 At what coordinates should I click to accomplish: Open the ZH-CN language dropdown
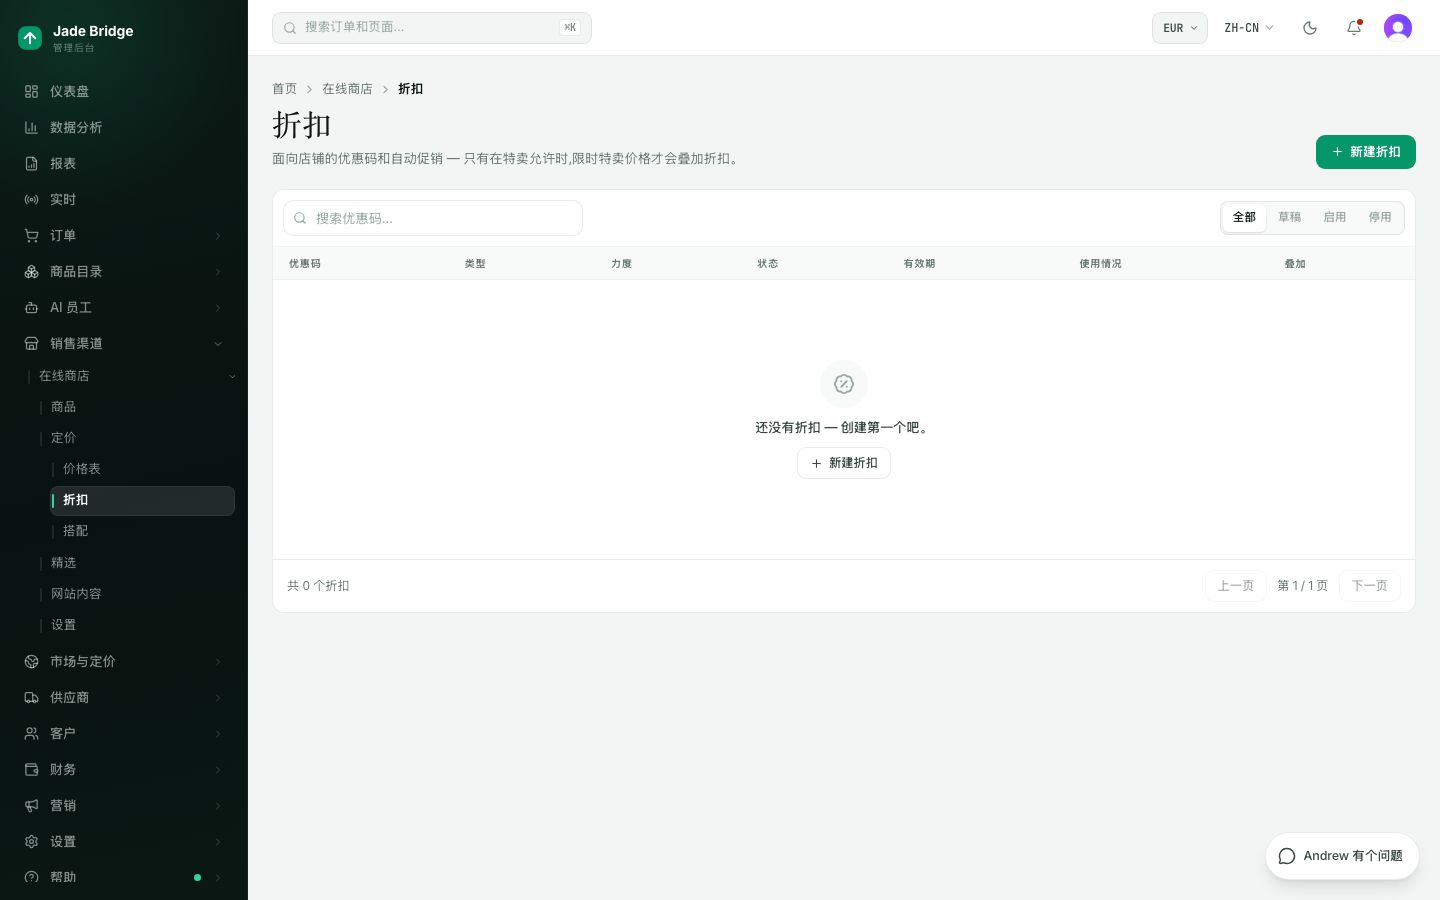(x=1249, y=28)
